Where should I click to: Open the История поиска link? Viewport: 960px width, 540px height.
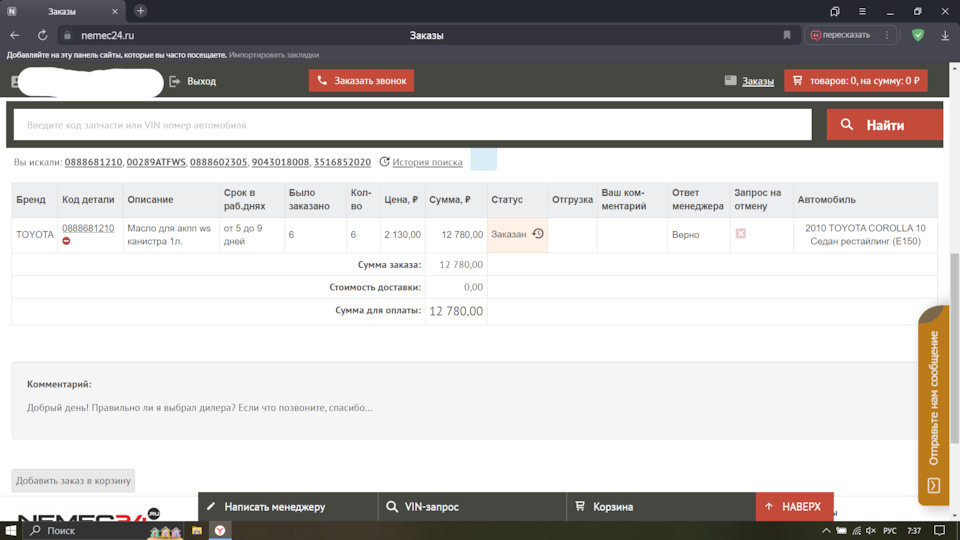(x=427, y=162)
